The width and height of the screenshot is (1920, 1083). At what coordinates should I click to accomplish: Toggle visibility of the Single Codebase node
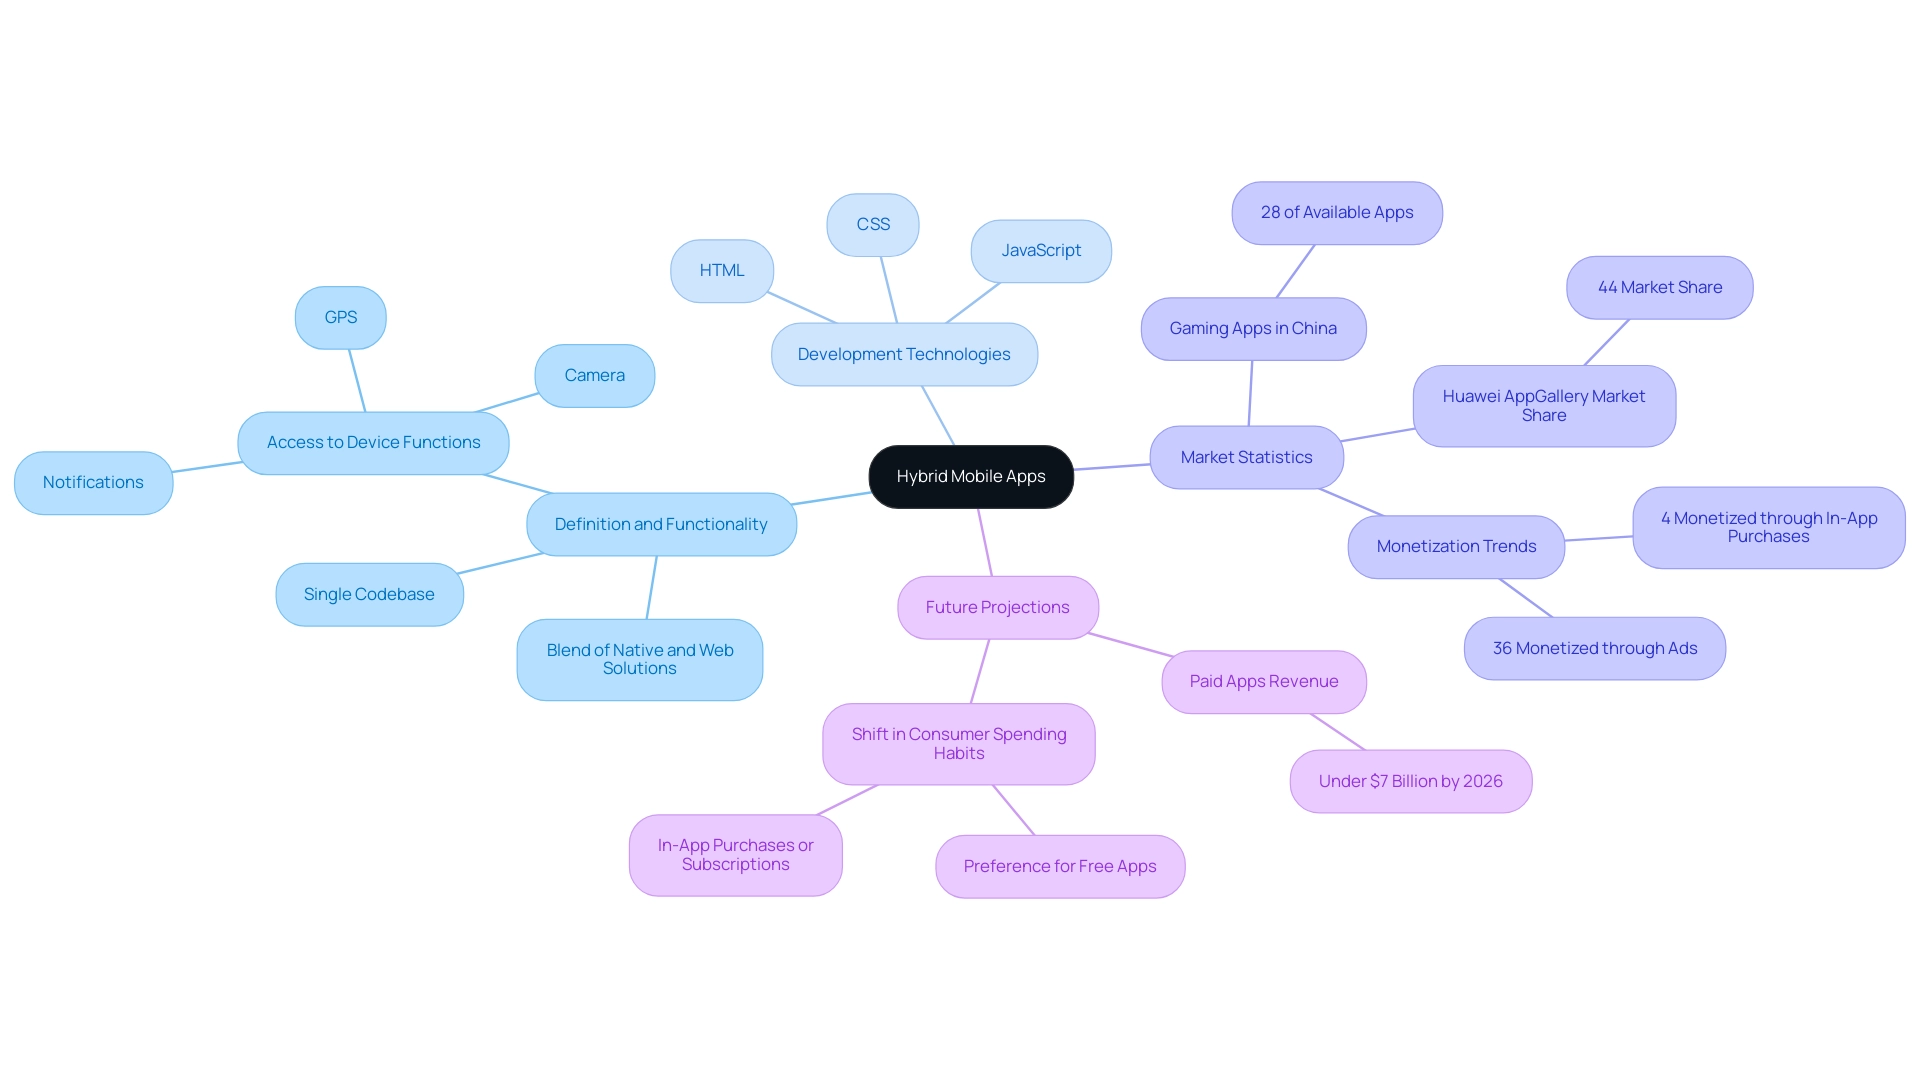point(371,592)
